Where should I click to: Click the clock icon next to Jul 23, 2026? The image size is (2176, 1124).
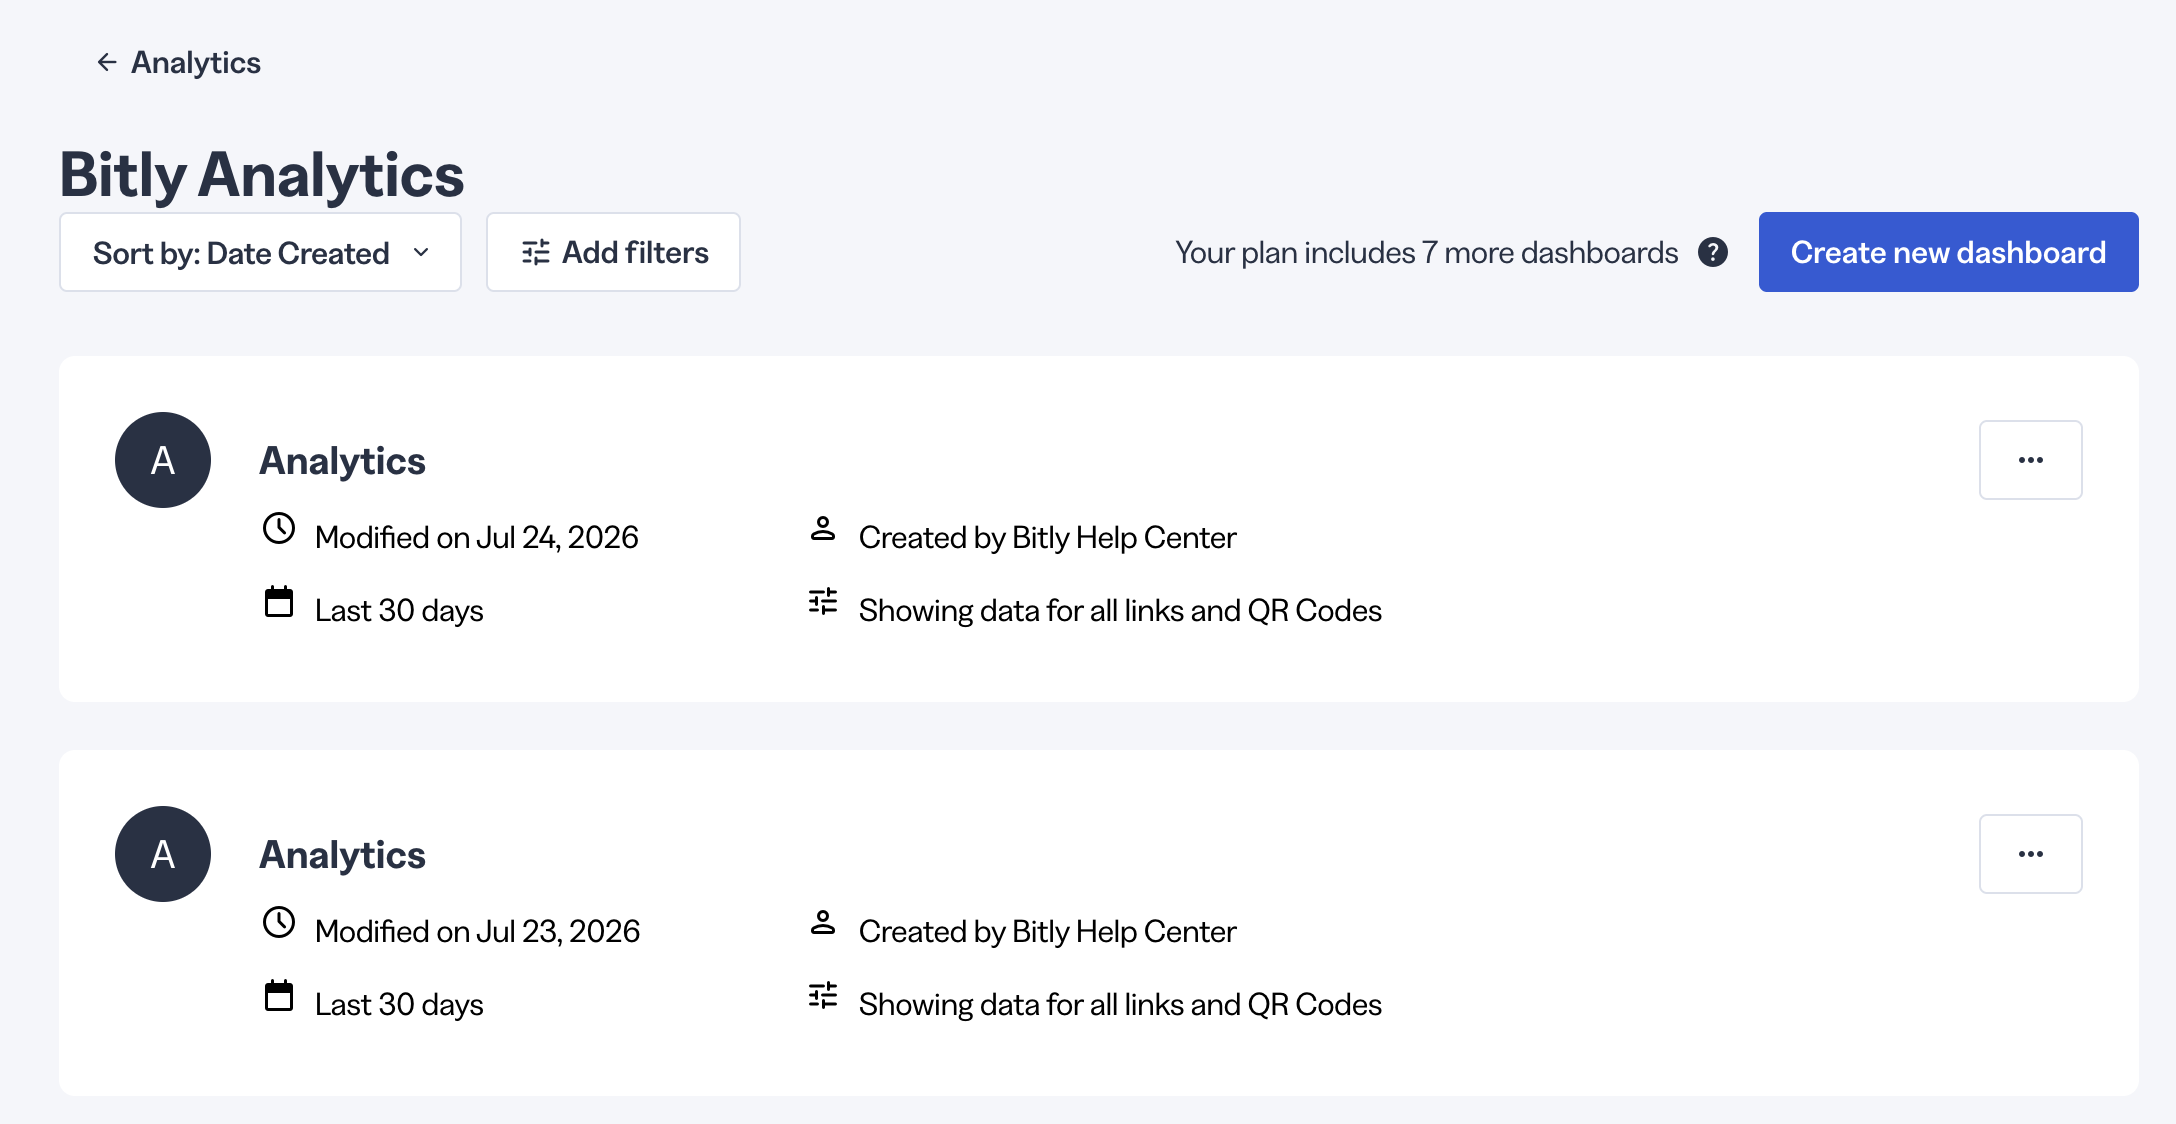279,923
